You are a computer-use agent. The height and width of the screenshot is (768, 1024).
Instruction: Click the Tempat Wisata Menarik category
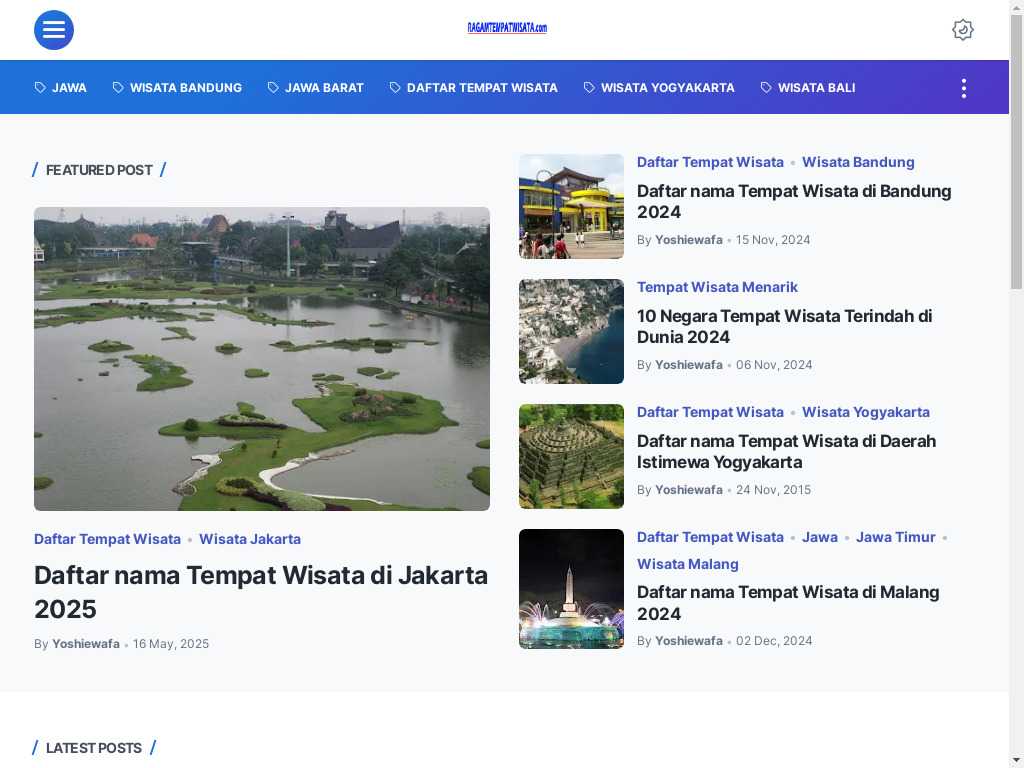click(717, 287)
